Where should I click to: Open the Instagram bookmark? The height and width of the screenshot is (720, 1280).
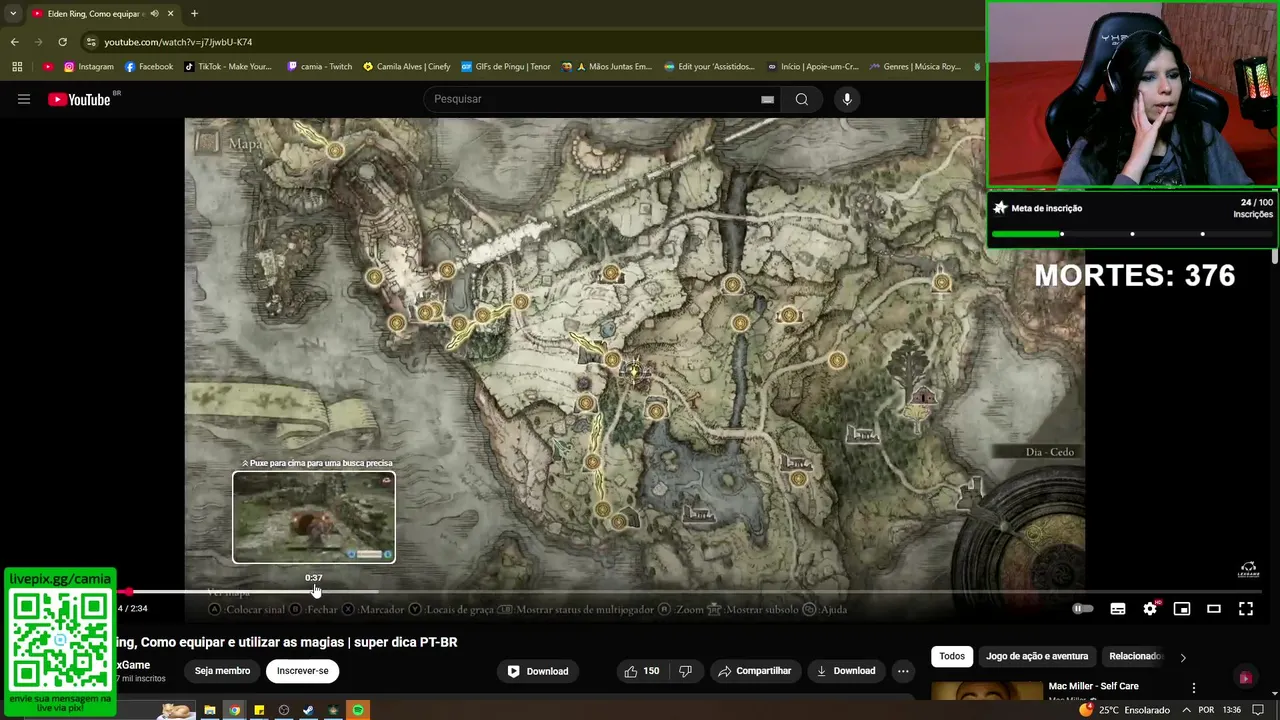tap(89, 67)
